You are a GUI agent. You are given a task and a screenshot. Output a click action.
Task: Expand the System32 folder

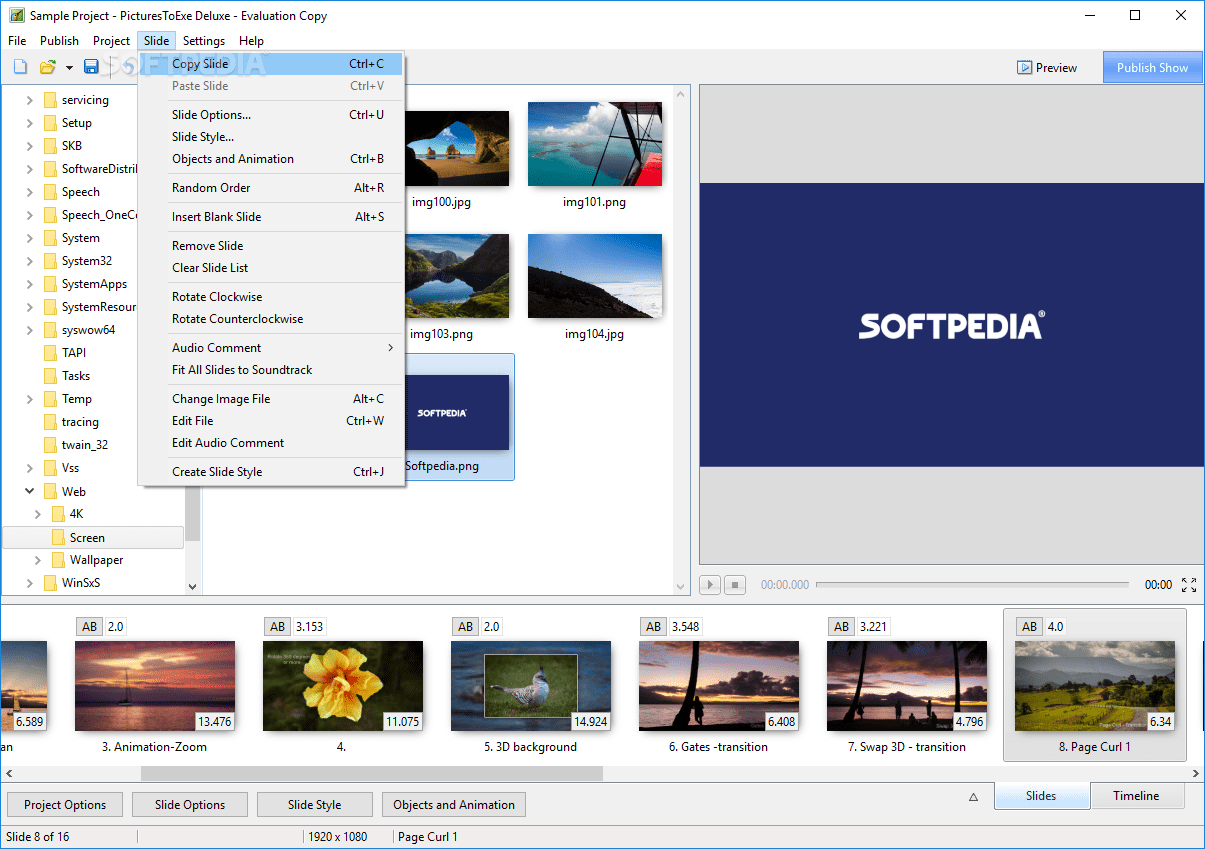(29, 261)
